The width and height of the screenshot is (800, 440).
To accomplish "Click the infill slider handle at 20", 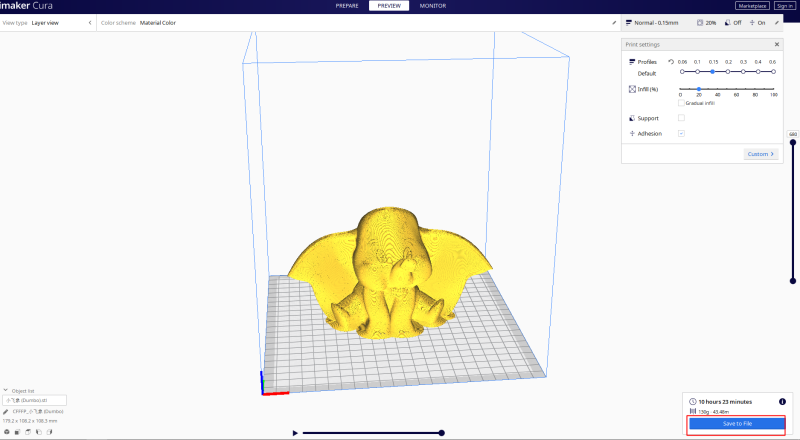I will click(699, 89).
